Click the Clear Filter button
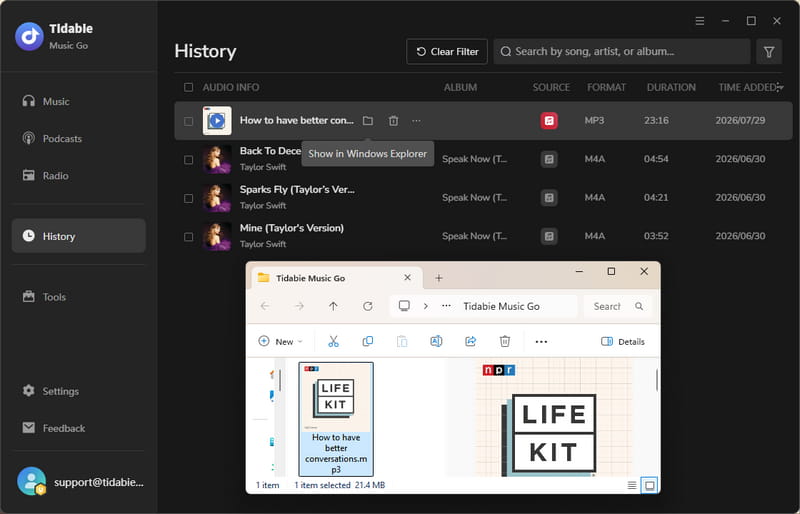This screenshot has width=800, height=514. [x=447, y=52]
